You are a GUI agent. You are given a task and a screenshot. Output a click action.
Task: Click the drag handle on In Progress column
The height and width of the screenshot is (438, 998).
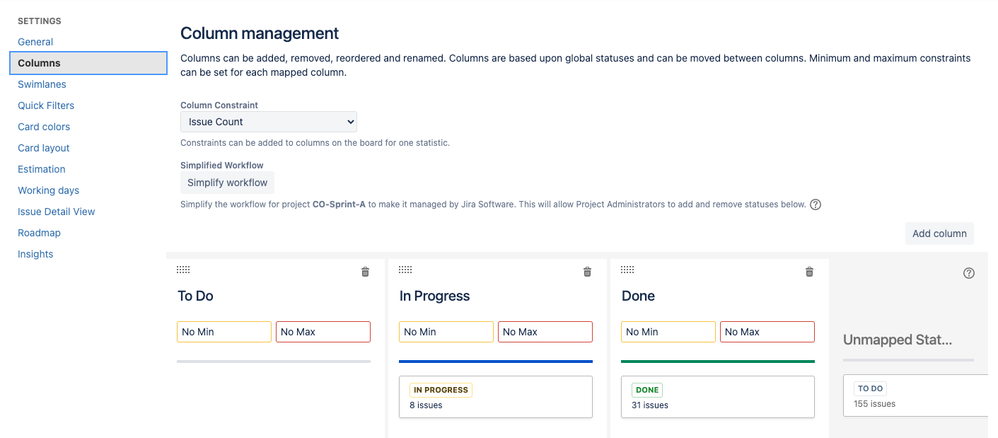click(405, 270)
